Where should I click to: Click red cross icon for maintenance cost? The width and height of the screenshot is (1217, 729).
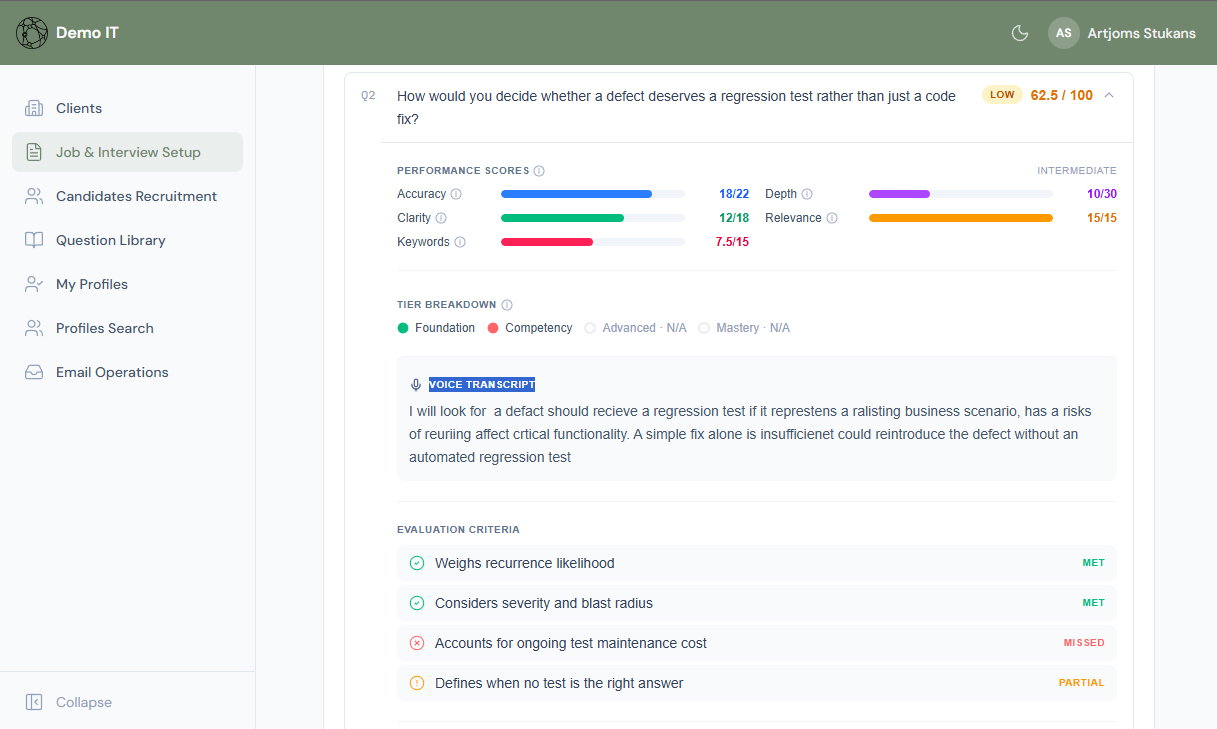point(417,643)
